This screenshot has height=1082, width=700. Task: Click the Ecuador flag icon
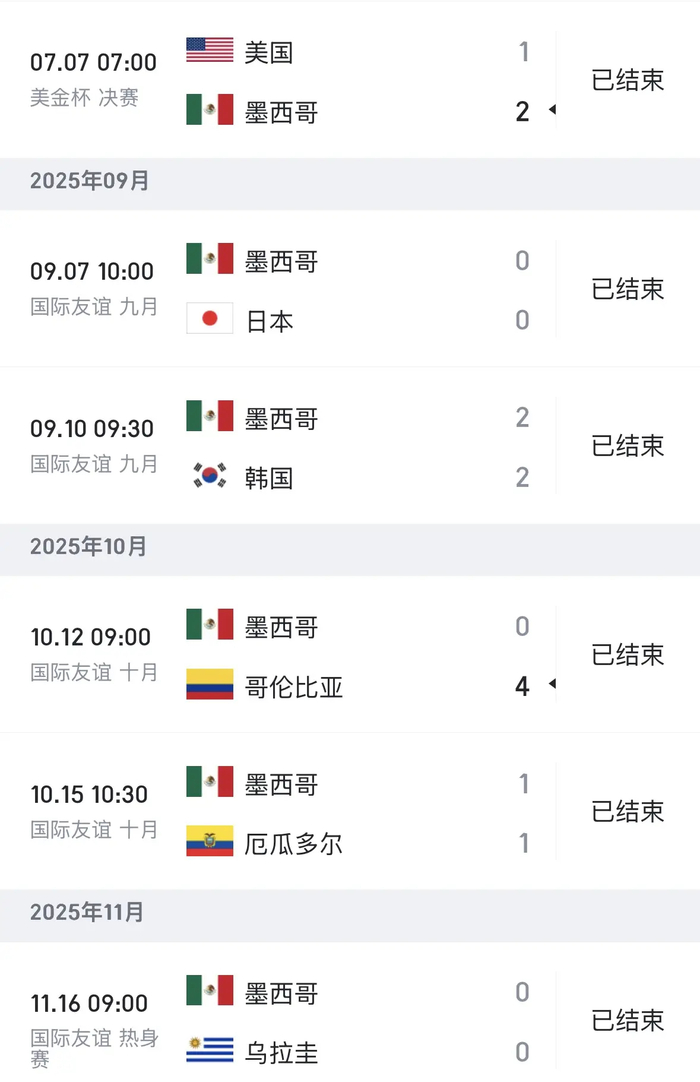pos(210,842)
